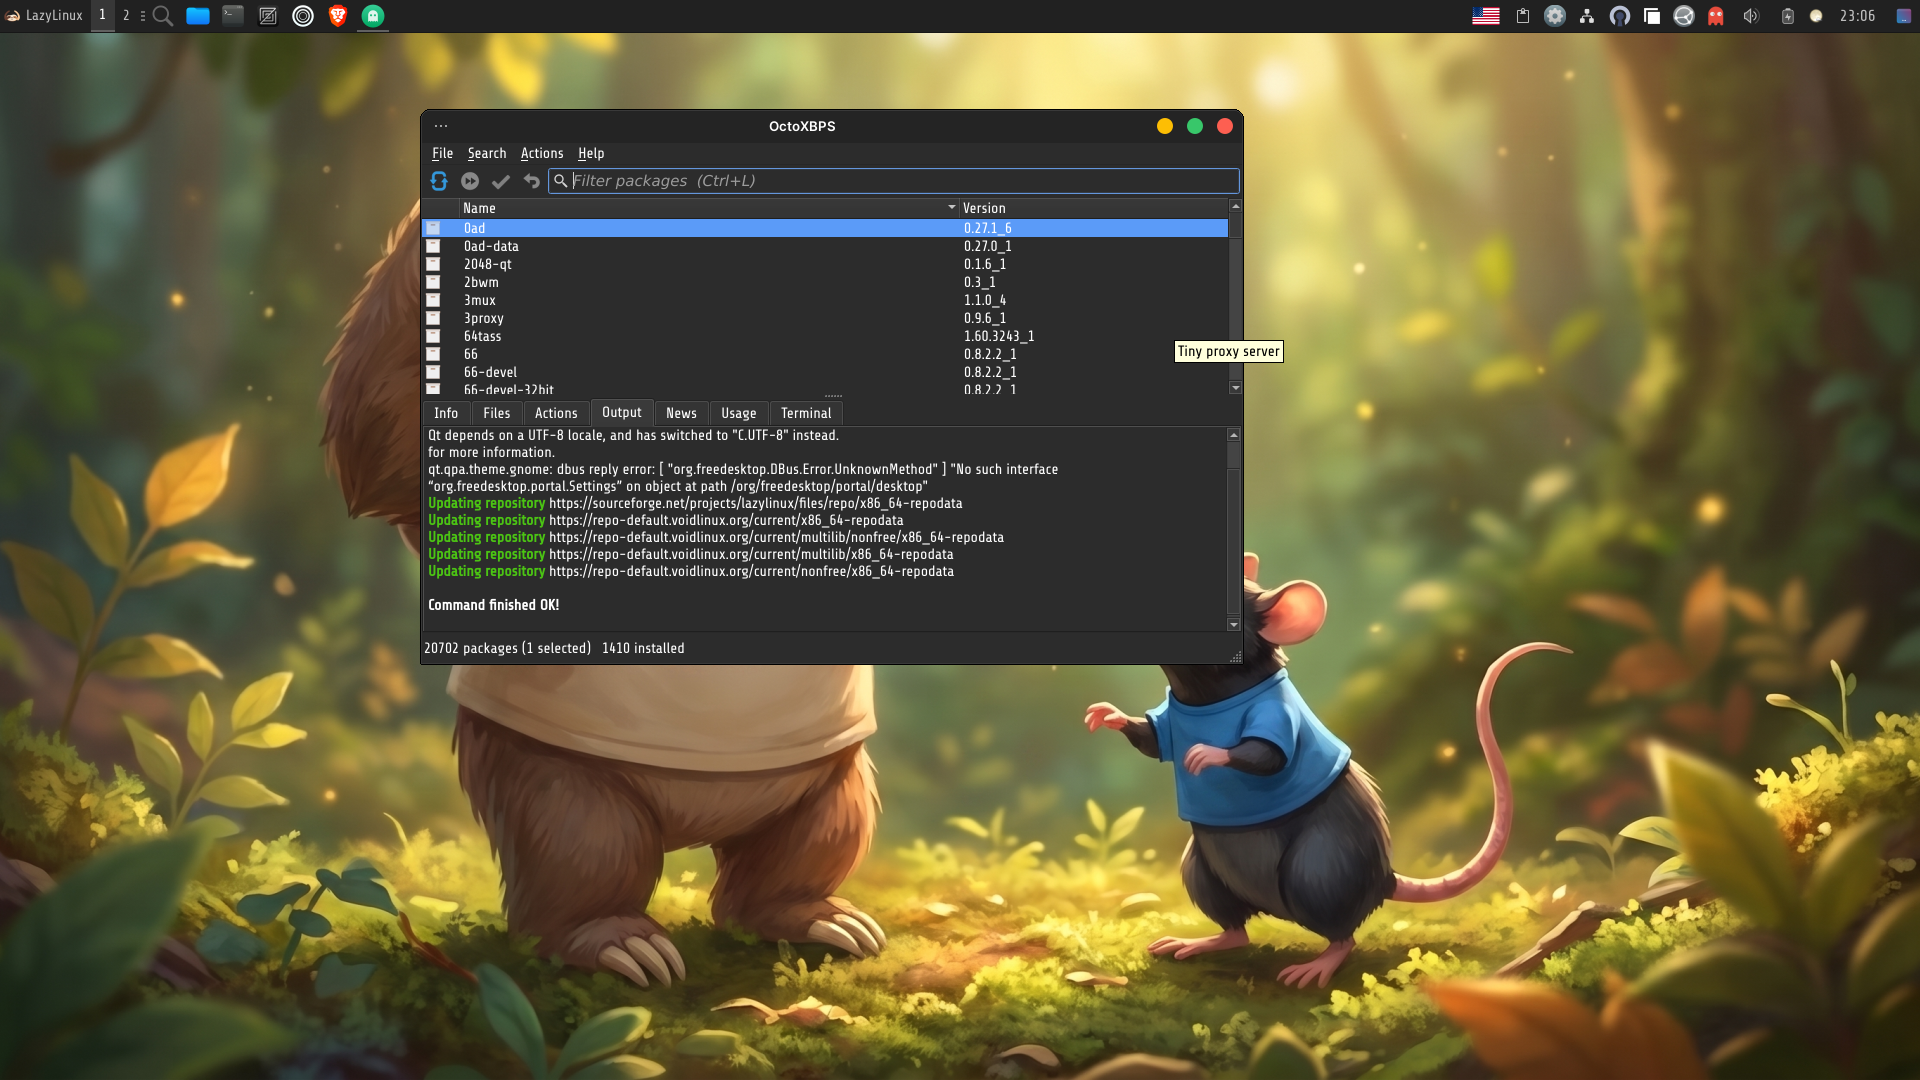
Task: Open the volume speaker tray icon
Action: (1751, 16)
